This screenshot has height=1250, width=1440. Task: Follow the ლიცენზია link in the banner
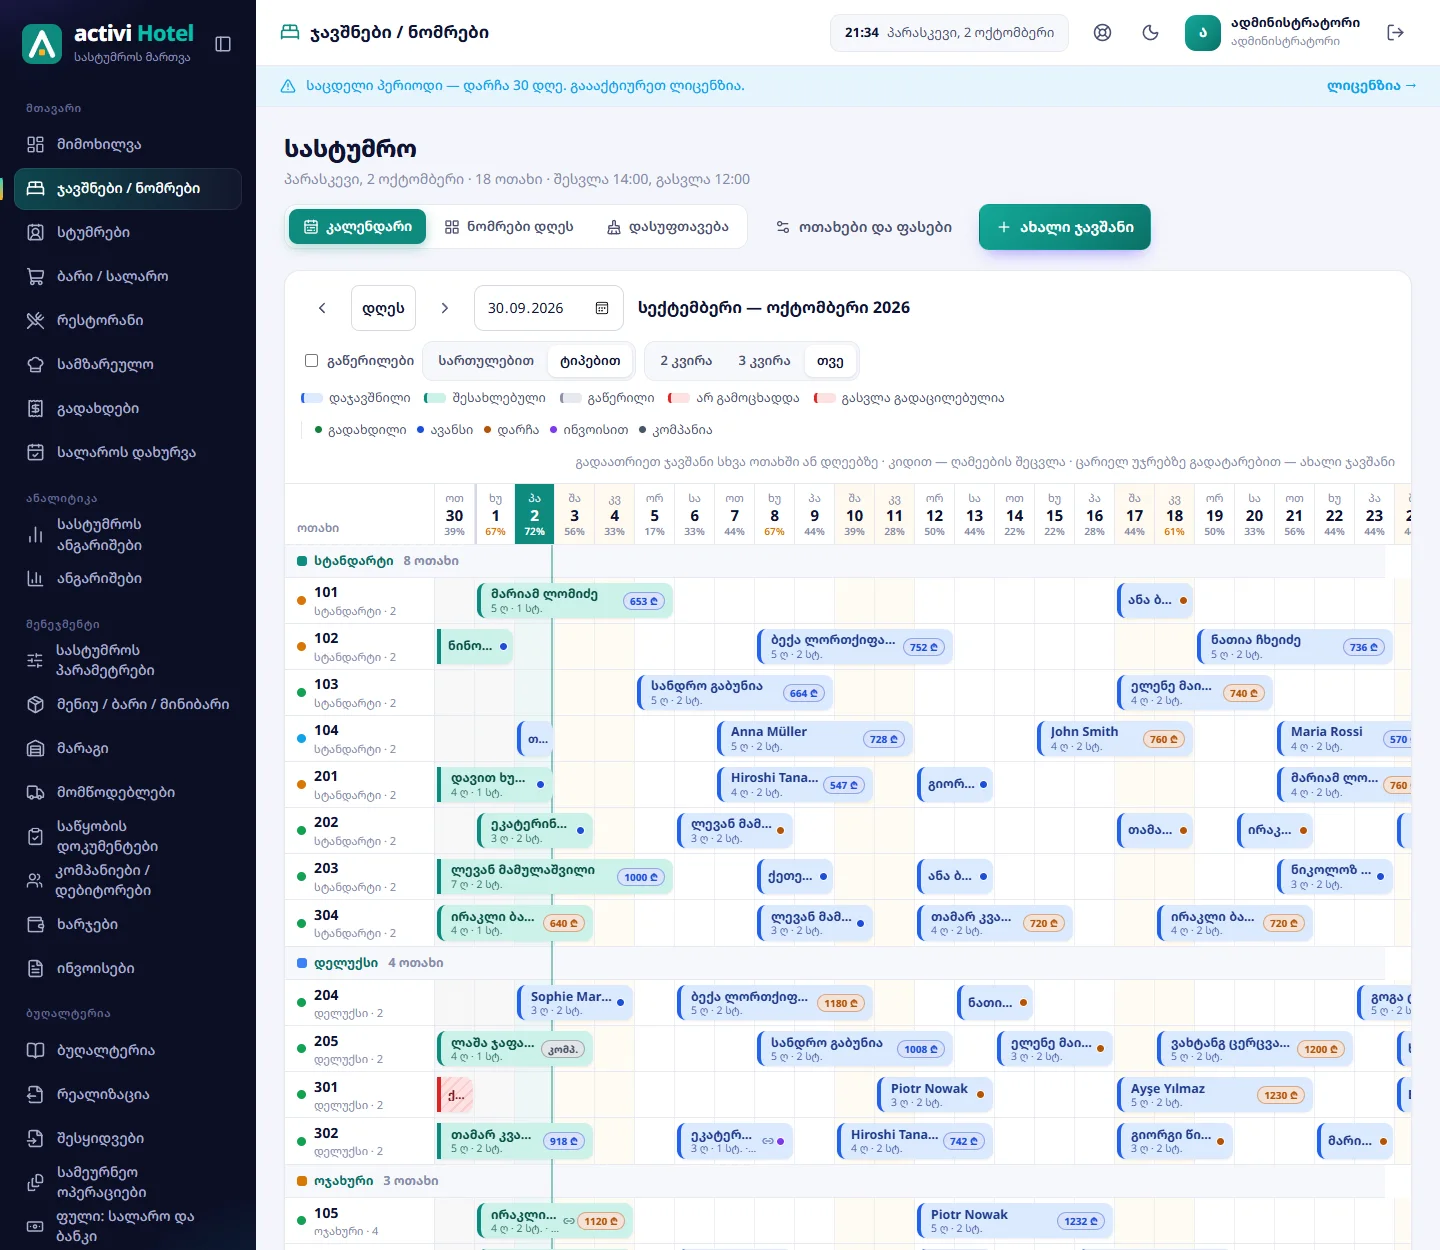(1371, 86)
